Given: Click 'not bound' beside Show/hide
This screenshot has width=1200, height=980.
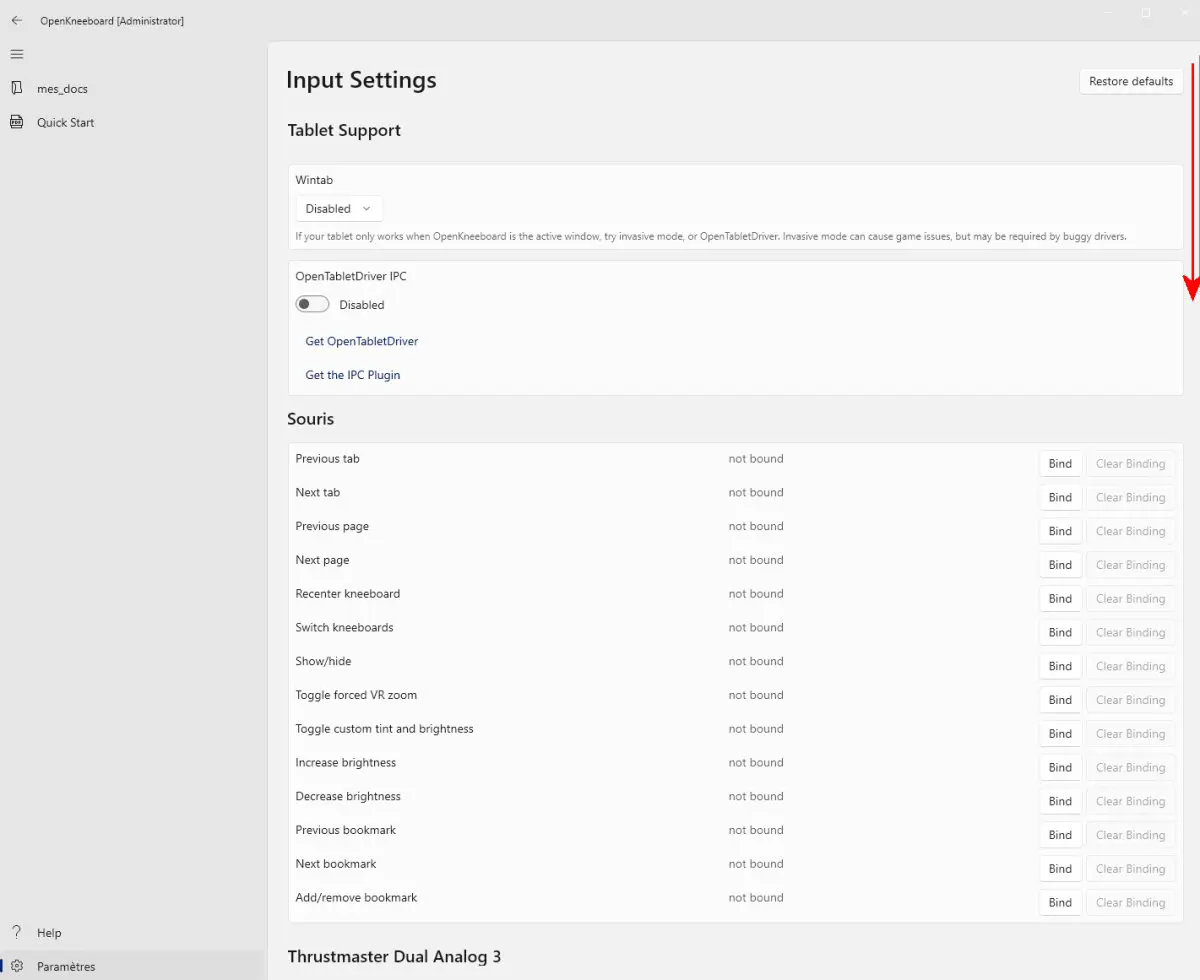Looking at the screenshot, I should click(x=756, y=661).
